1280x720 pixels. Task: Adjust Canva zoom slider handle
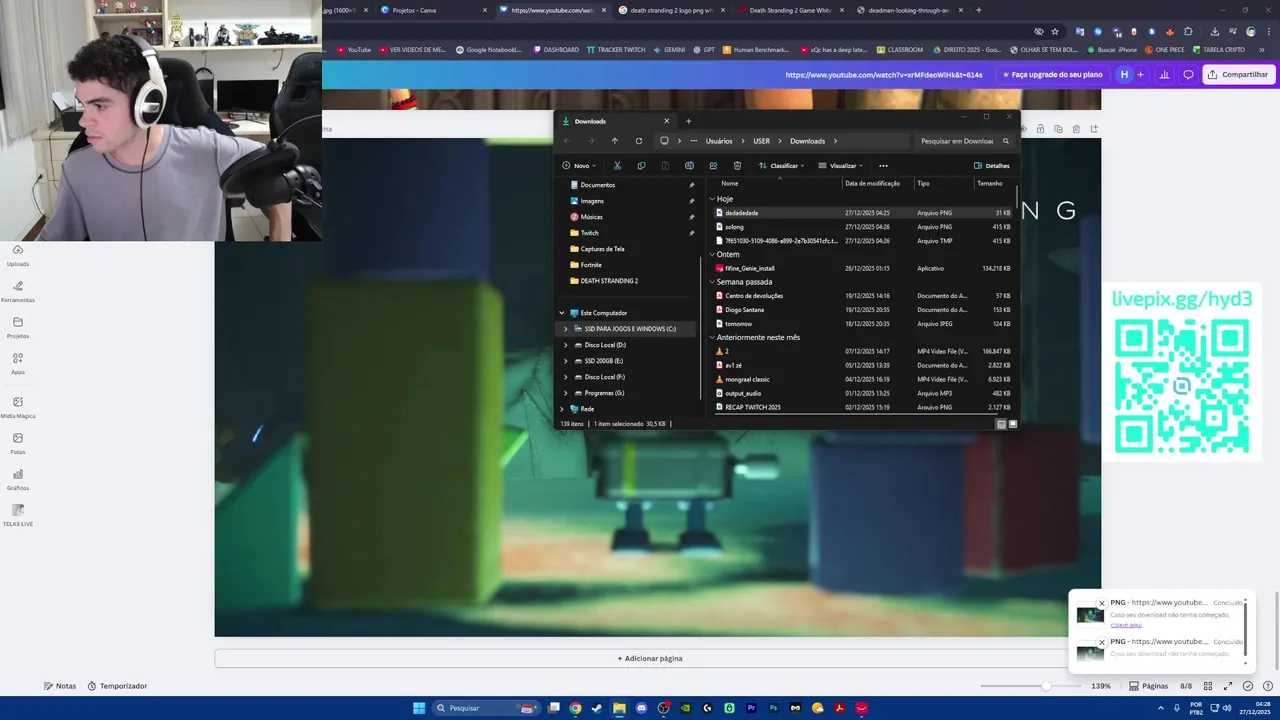coord(1046,686)
